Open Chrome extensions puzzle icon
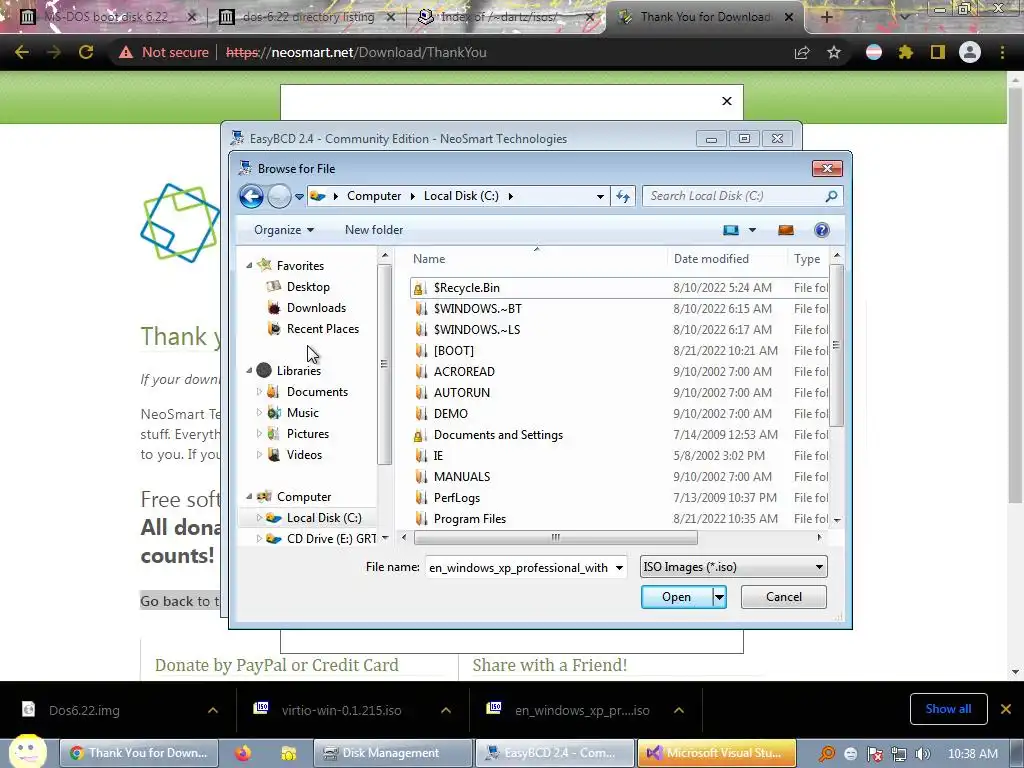The height and width of the screenshot is (768, 1024). coord(905,52)
